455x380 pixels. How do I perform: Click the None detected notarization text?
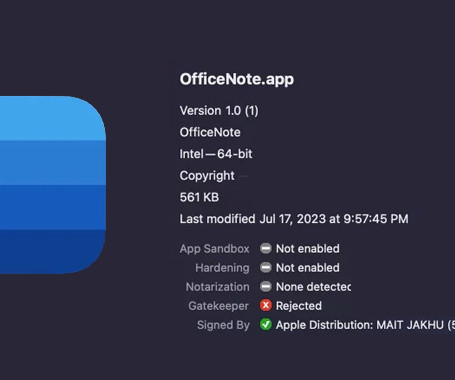[313, 287]
